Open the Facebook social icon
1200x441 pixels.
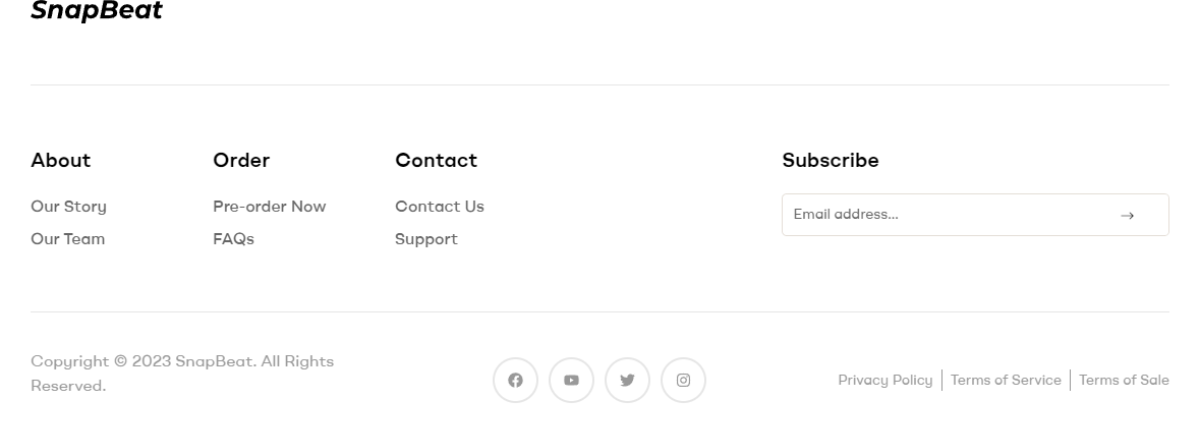tap(516, 380)
